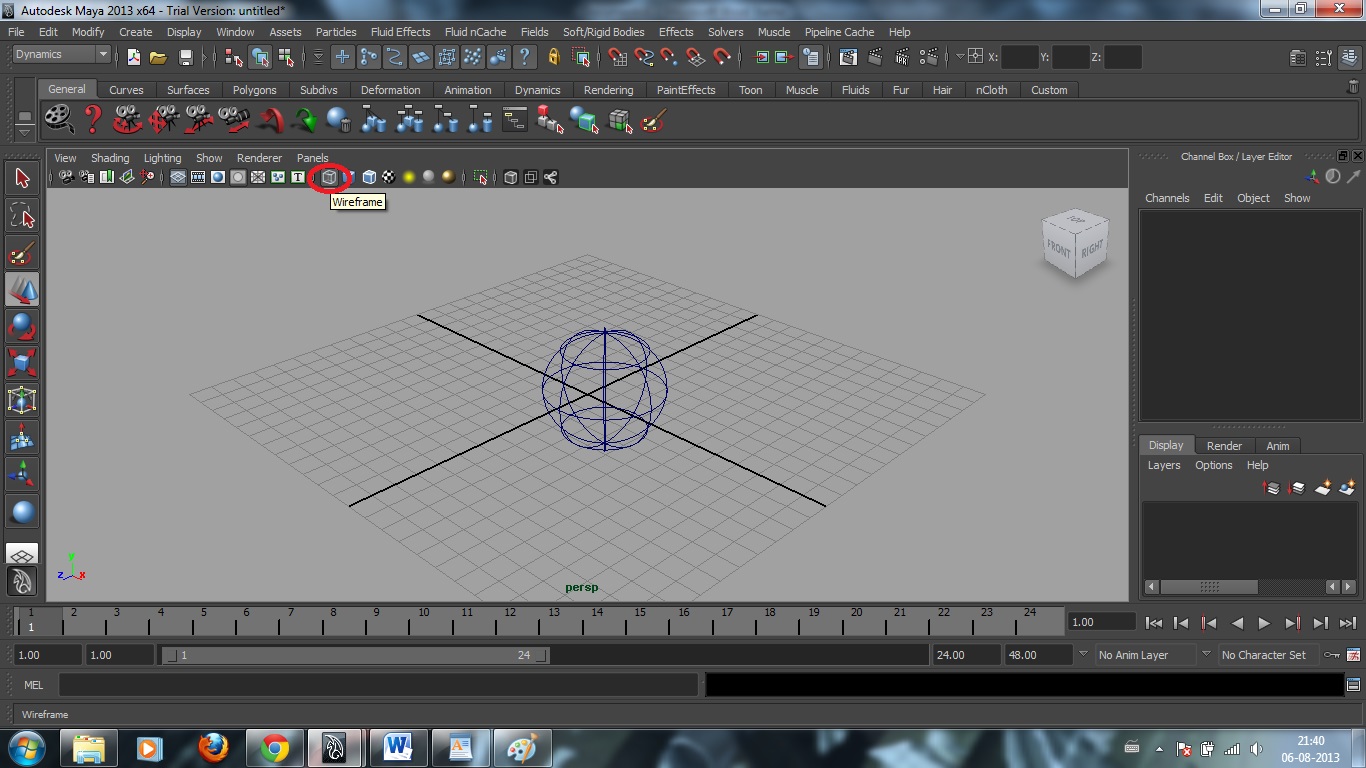The image size is (1366, 768).
Task: Enable snap to grids magnet toggle
Action: [618, 57]
